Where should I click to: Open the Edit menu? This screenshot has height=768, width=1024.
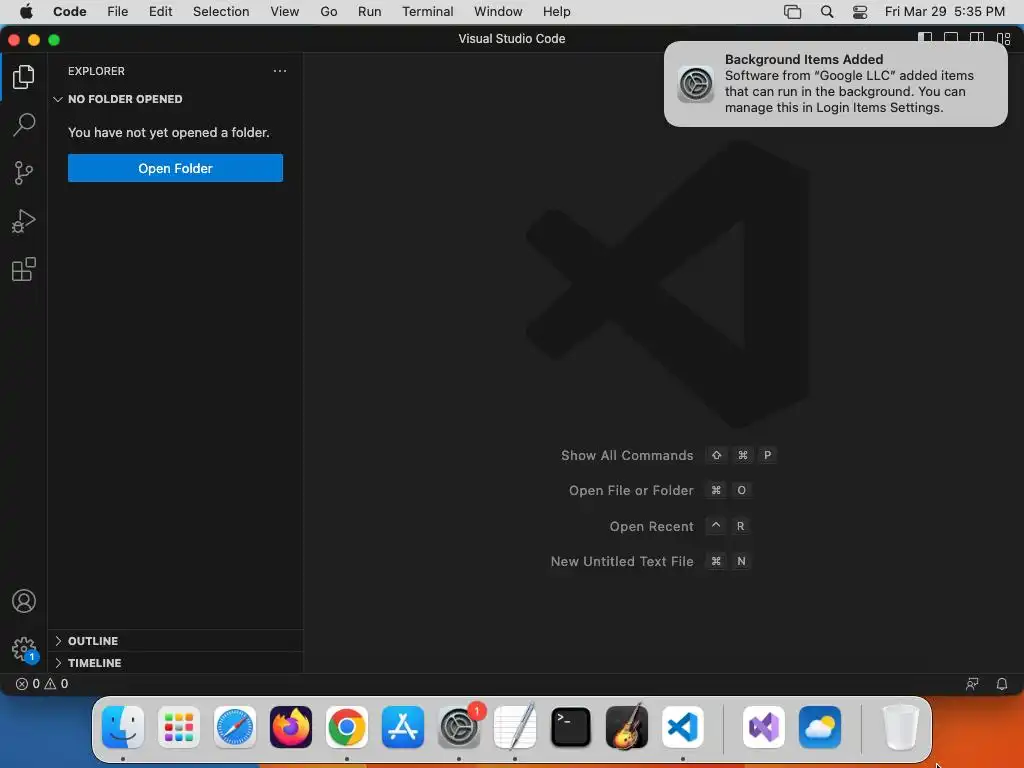[160, 12]
